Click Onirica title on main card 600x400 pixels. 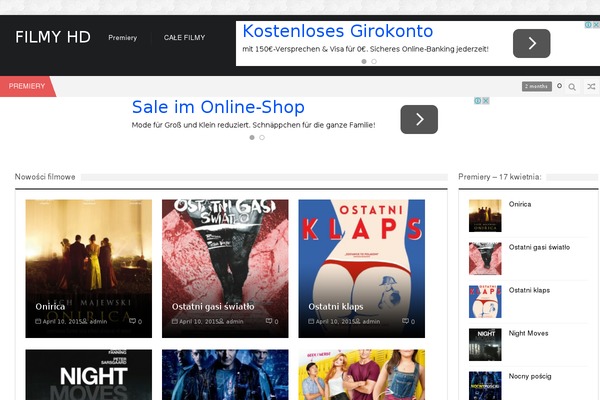coord(50,307)
